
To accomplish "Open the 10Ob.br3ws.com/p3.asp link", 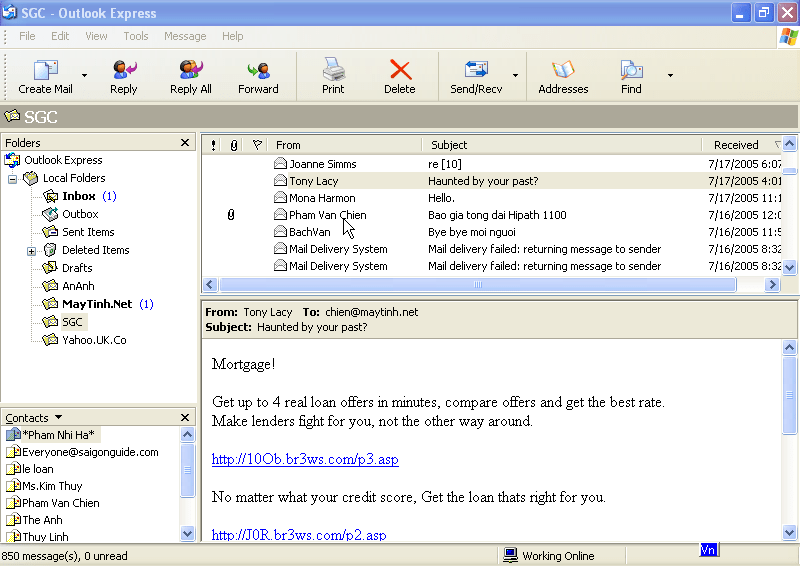I will (x=305, y=459).
